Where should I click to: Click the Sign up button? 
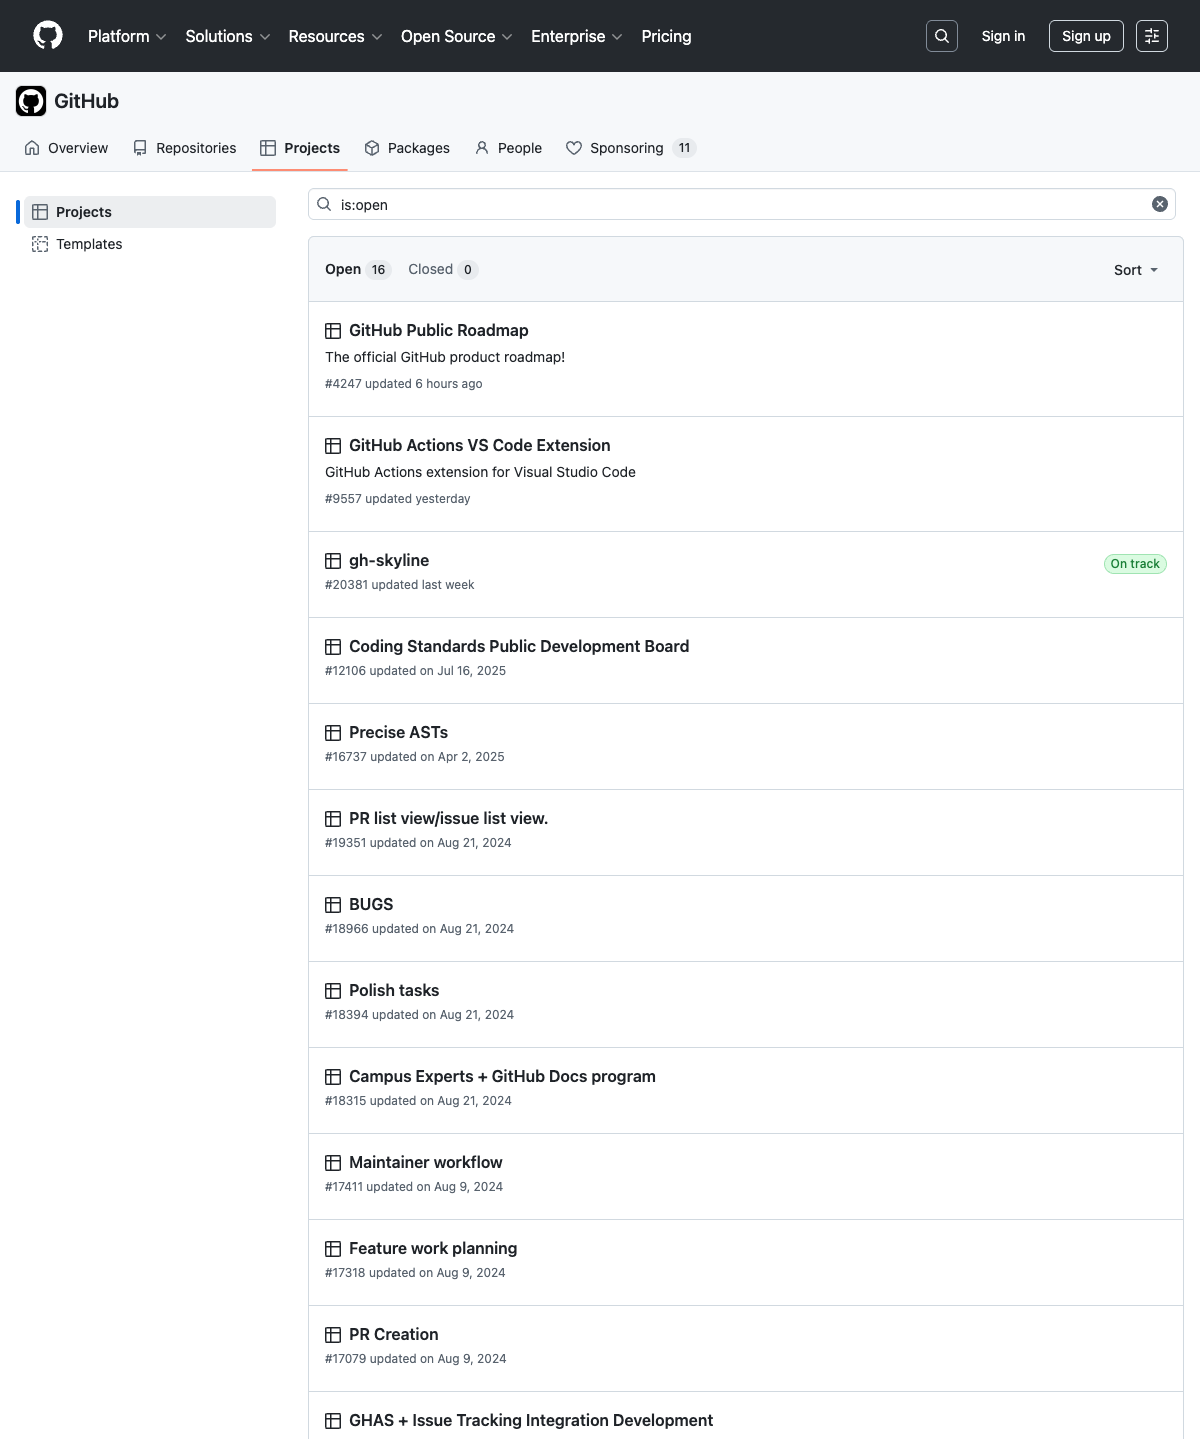point(1085,36)
